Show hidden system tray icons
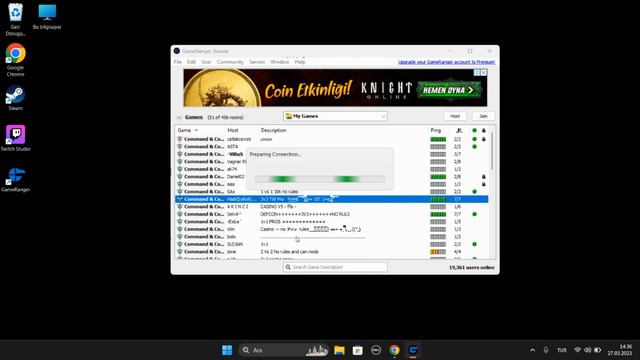Image resolution: width=640 pixels, height=360 pixels. pyautogui.click(x=532, y=350)
